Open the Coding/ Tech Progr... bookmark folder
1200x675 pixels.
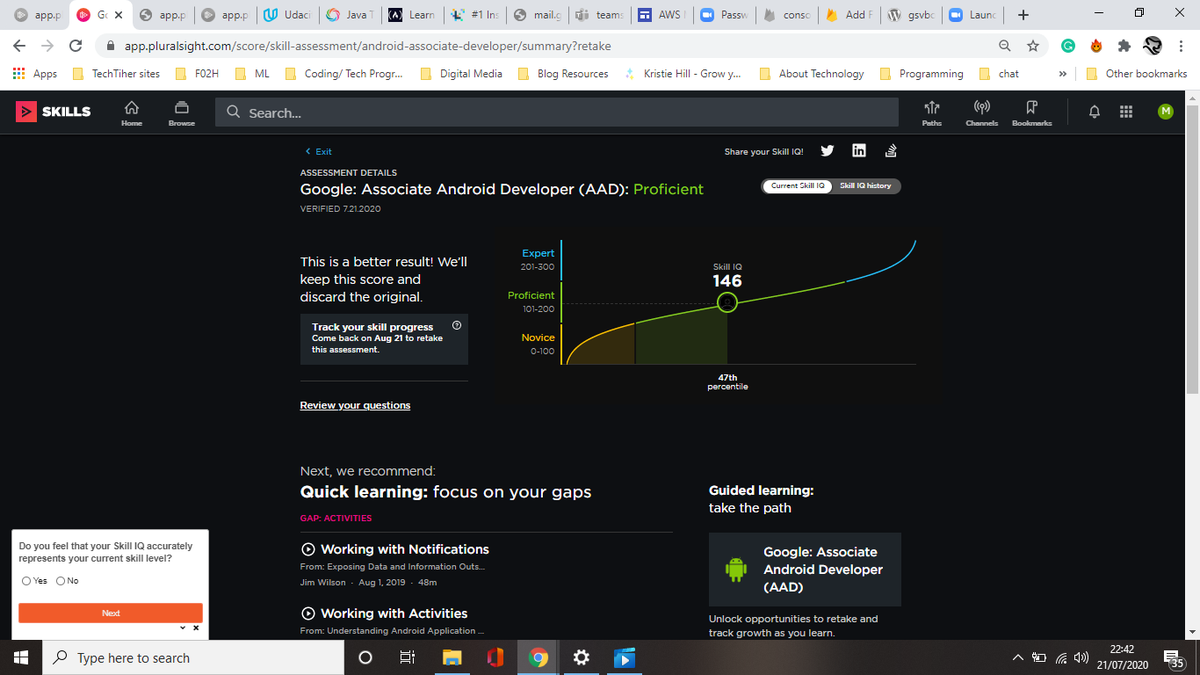click(x=344, y=74)
